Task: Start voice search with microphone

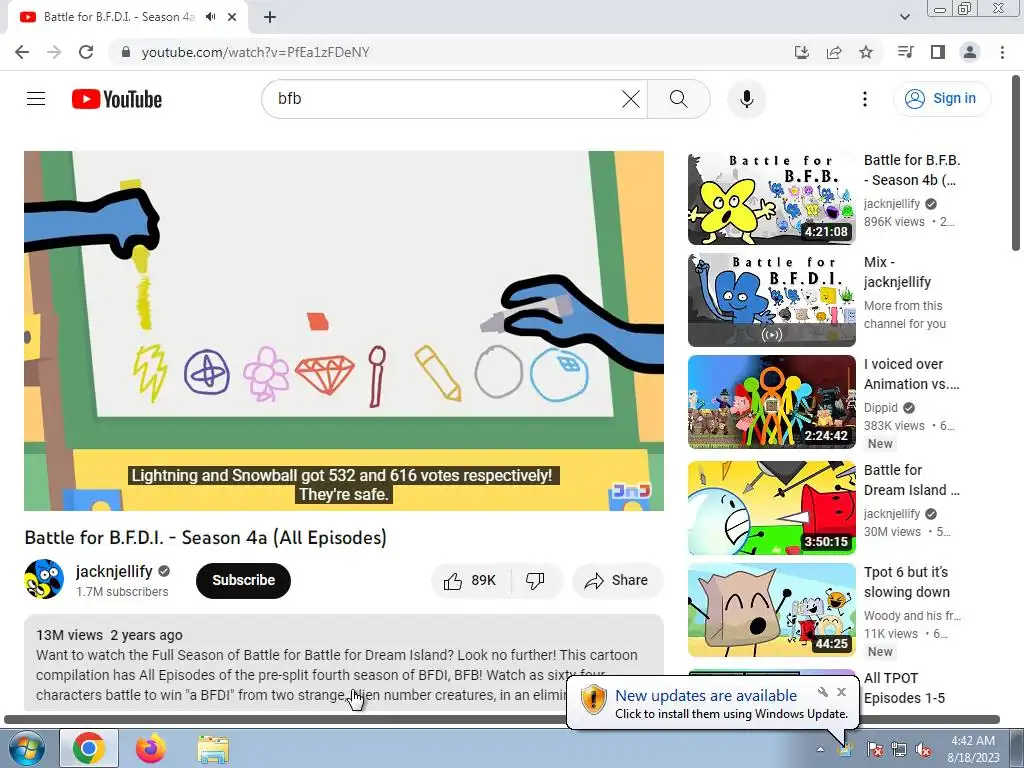Action: [x=746, y=99]
